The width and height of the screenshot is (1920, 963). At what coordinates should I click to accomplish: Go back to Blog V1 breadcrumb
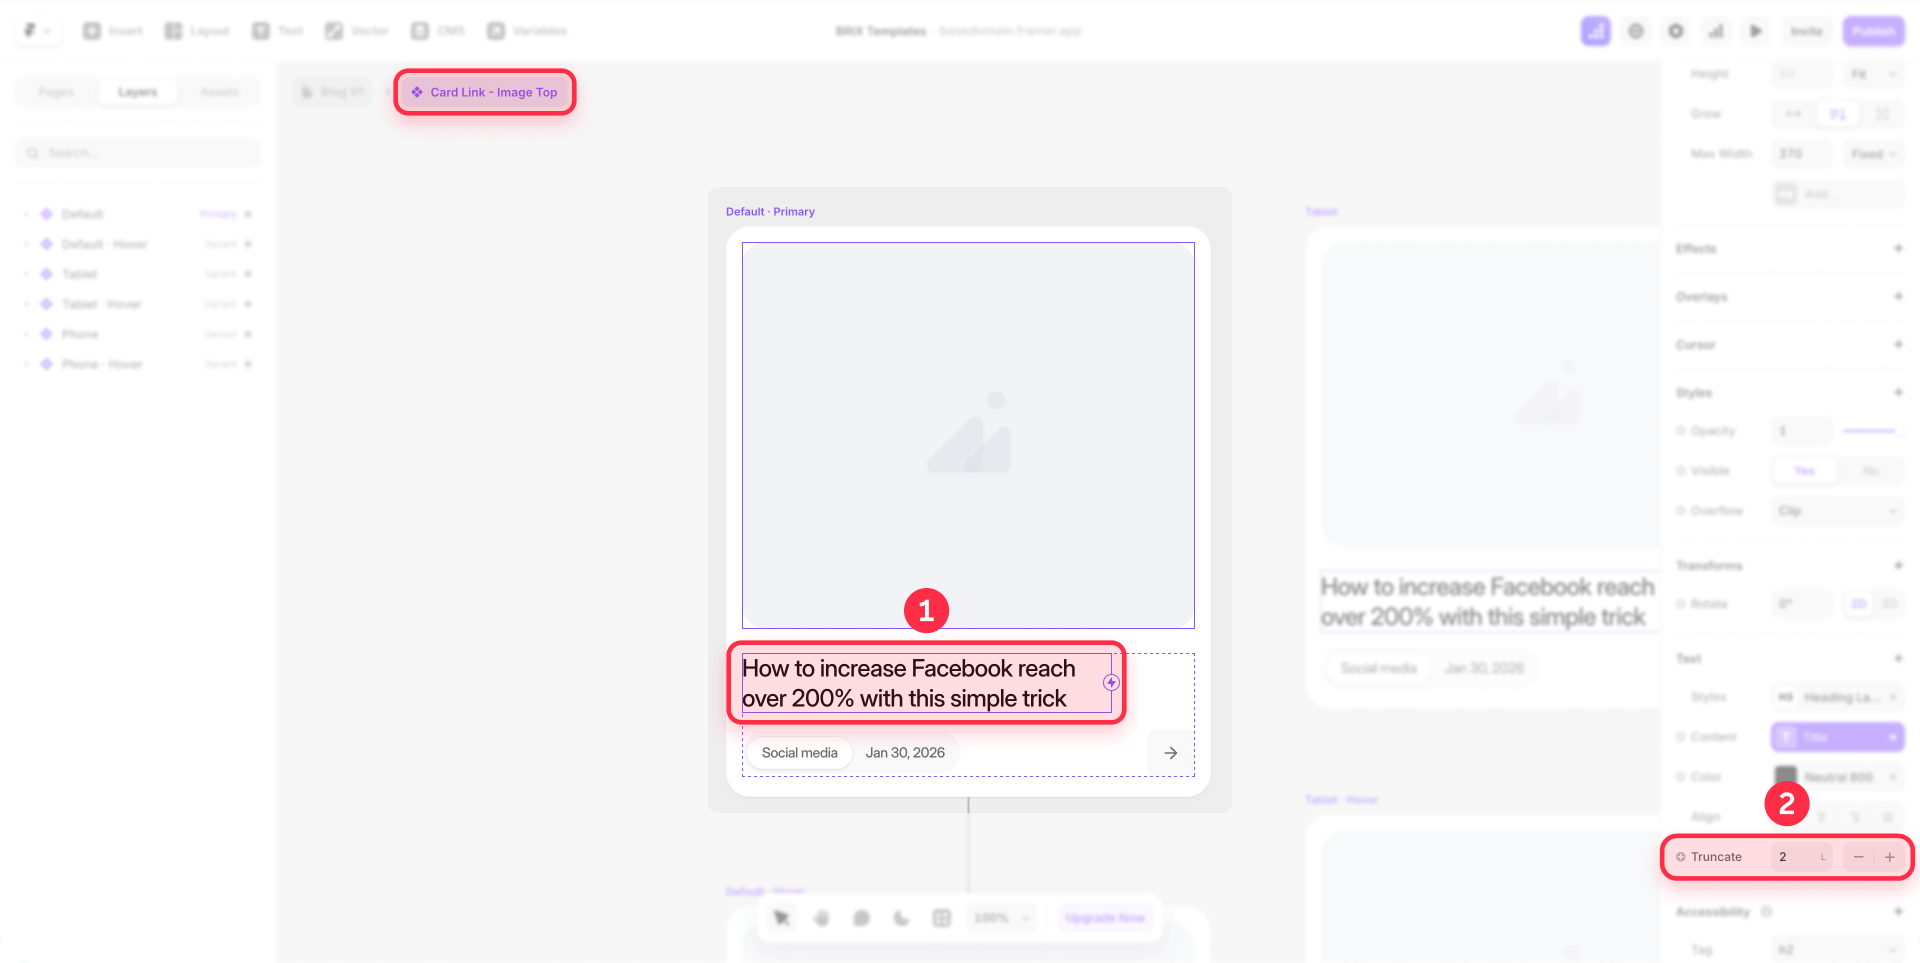tap(333, 92)
